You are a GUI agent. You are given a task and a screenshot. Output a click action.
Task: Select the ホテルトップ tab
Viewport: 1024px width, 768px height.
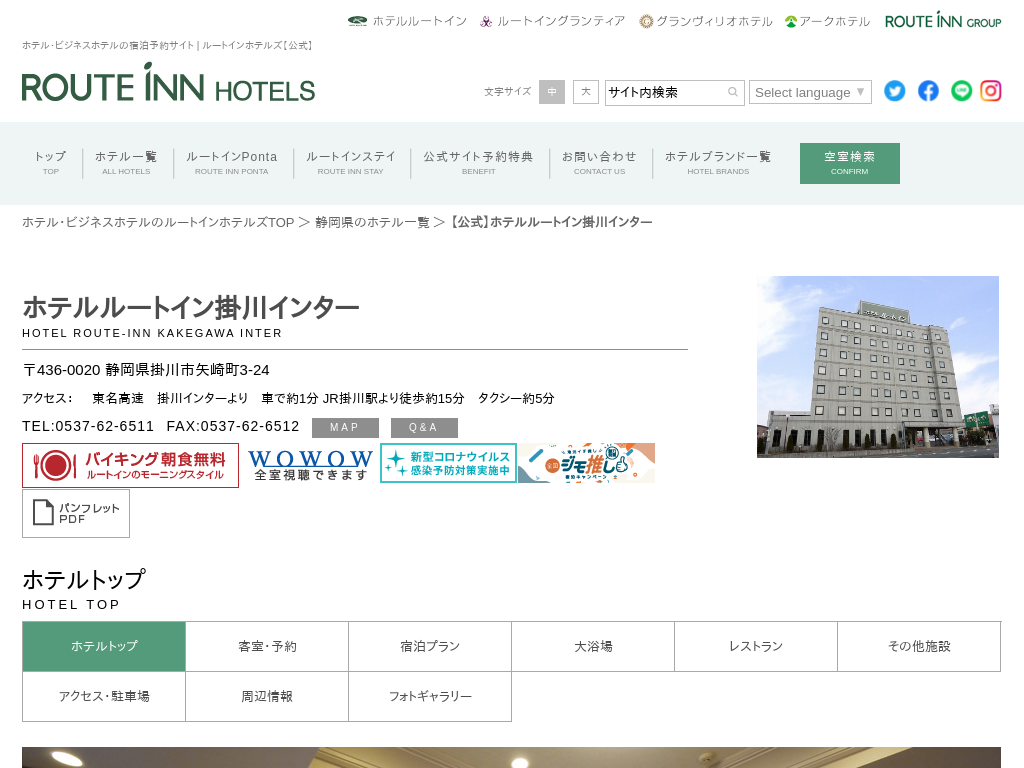104,647
